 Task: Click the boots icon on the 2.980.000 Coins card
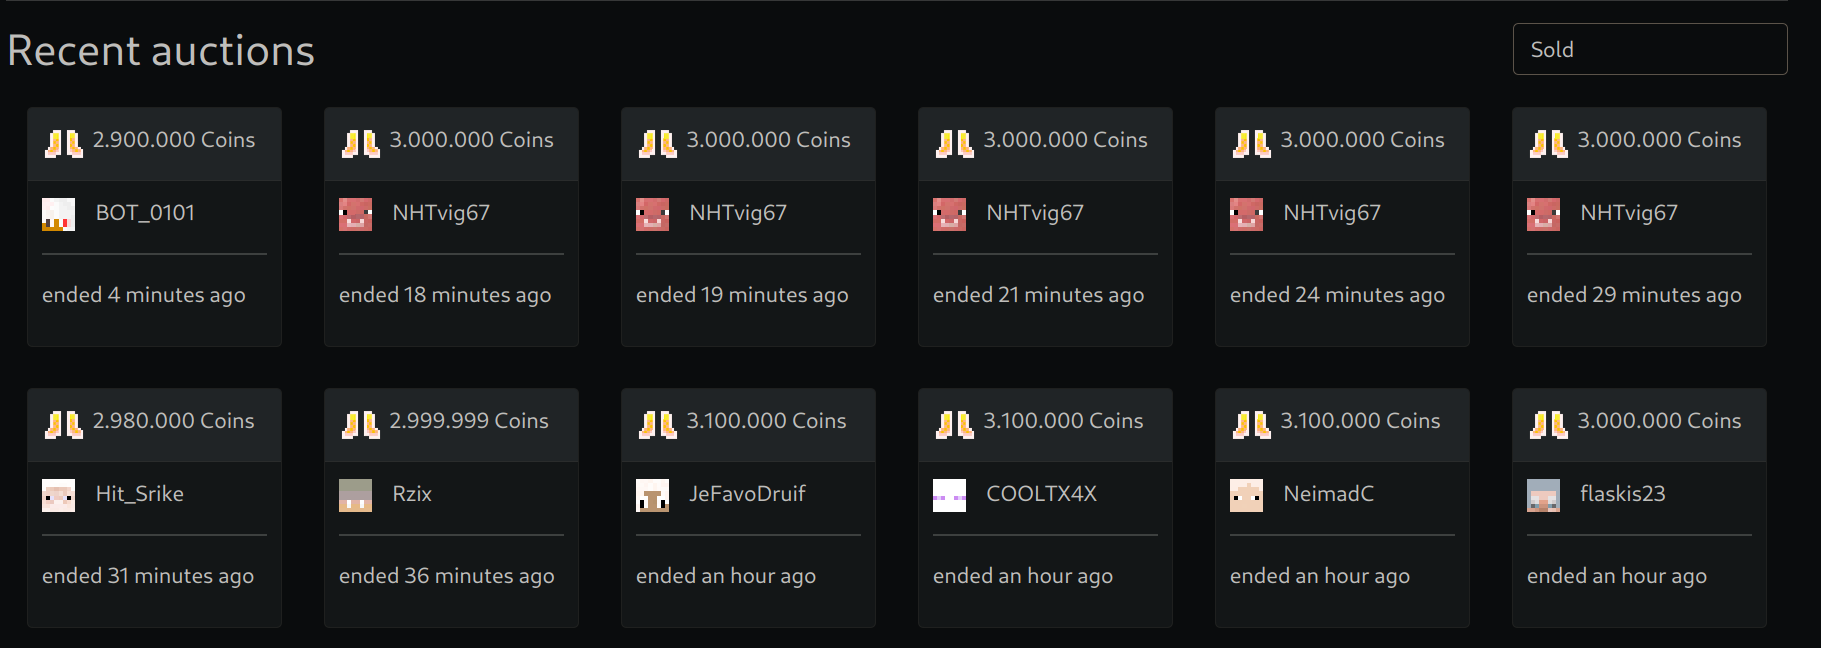(x=63, y=423)
